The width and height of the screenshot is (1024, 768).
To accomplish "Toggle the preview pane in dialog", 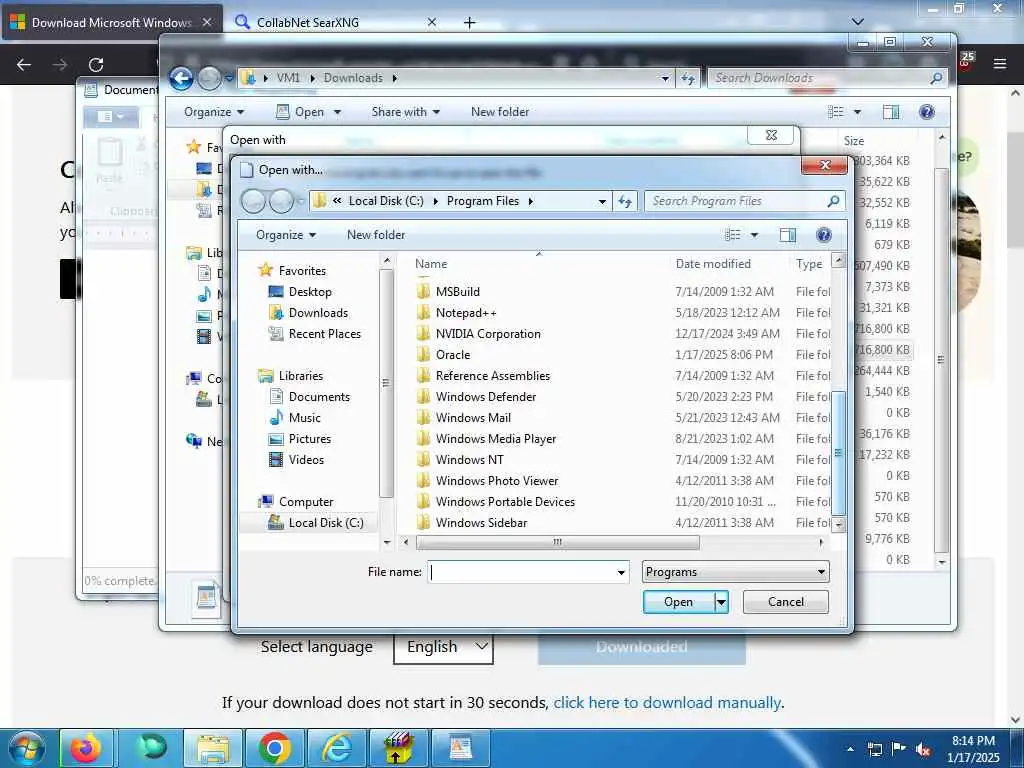I will click(x=788, y=234).
